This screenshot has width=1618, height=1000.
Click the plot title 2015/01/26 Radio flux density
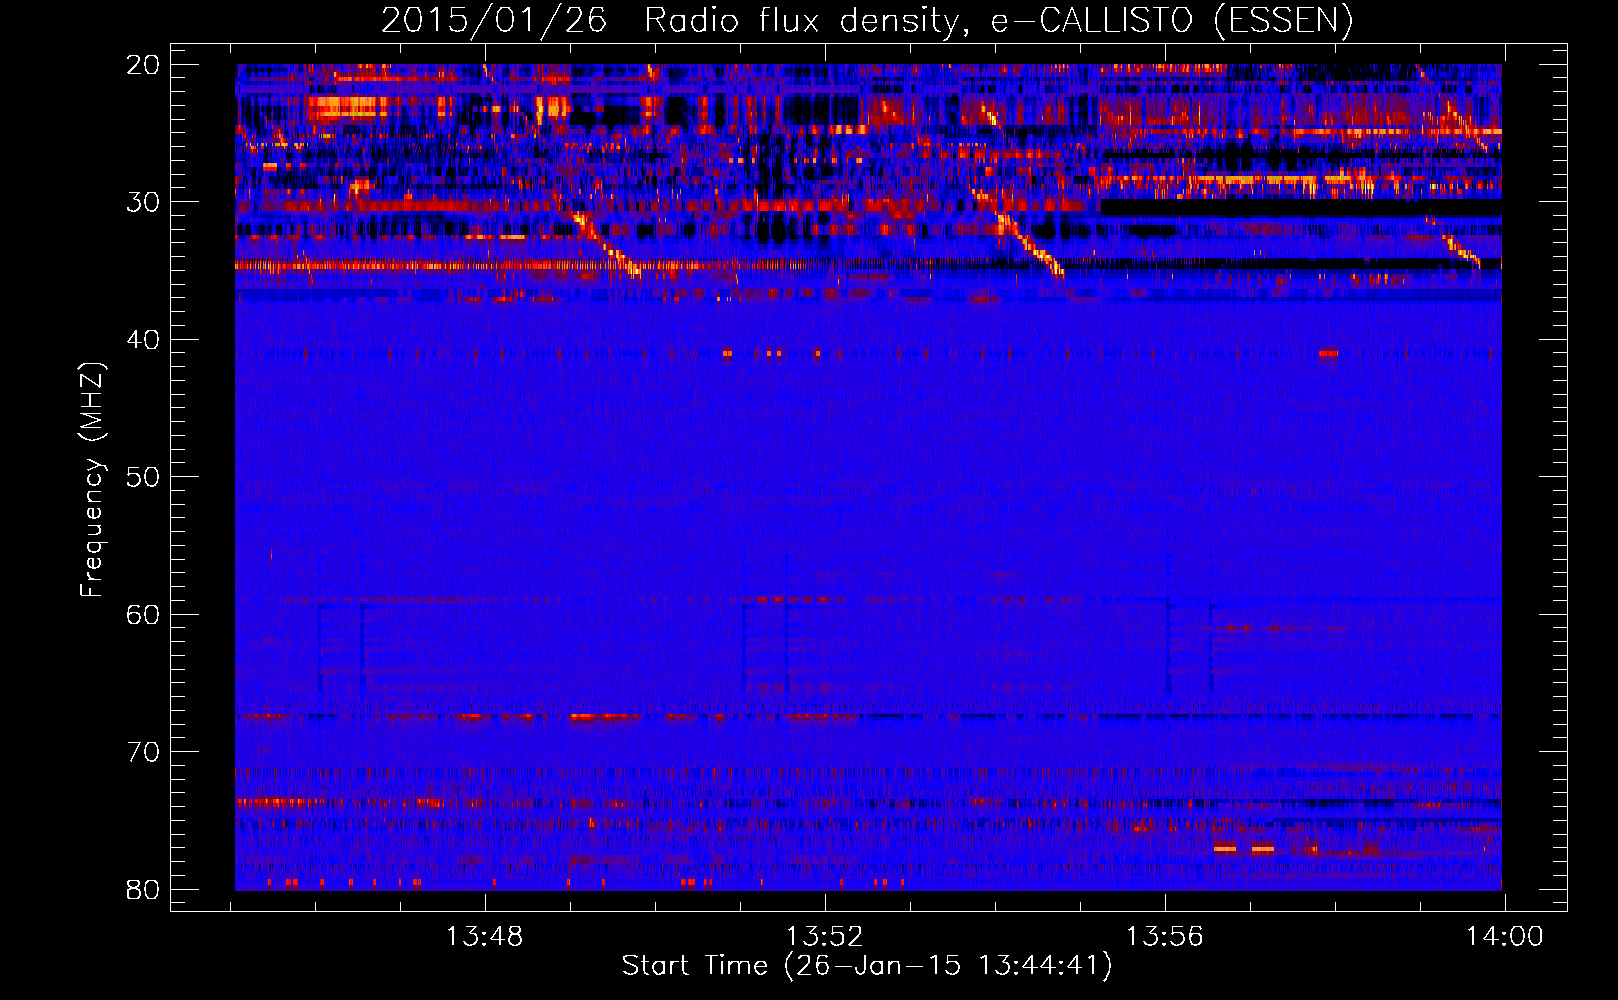[x=867, y=21]
